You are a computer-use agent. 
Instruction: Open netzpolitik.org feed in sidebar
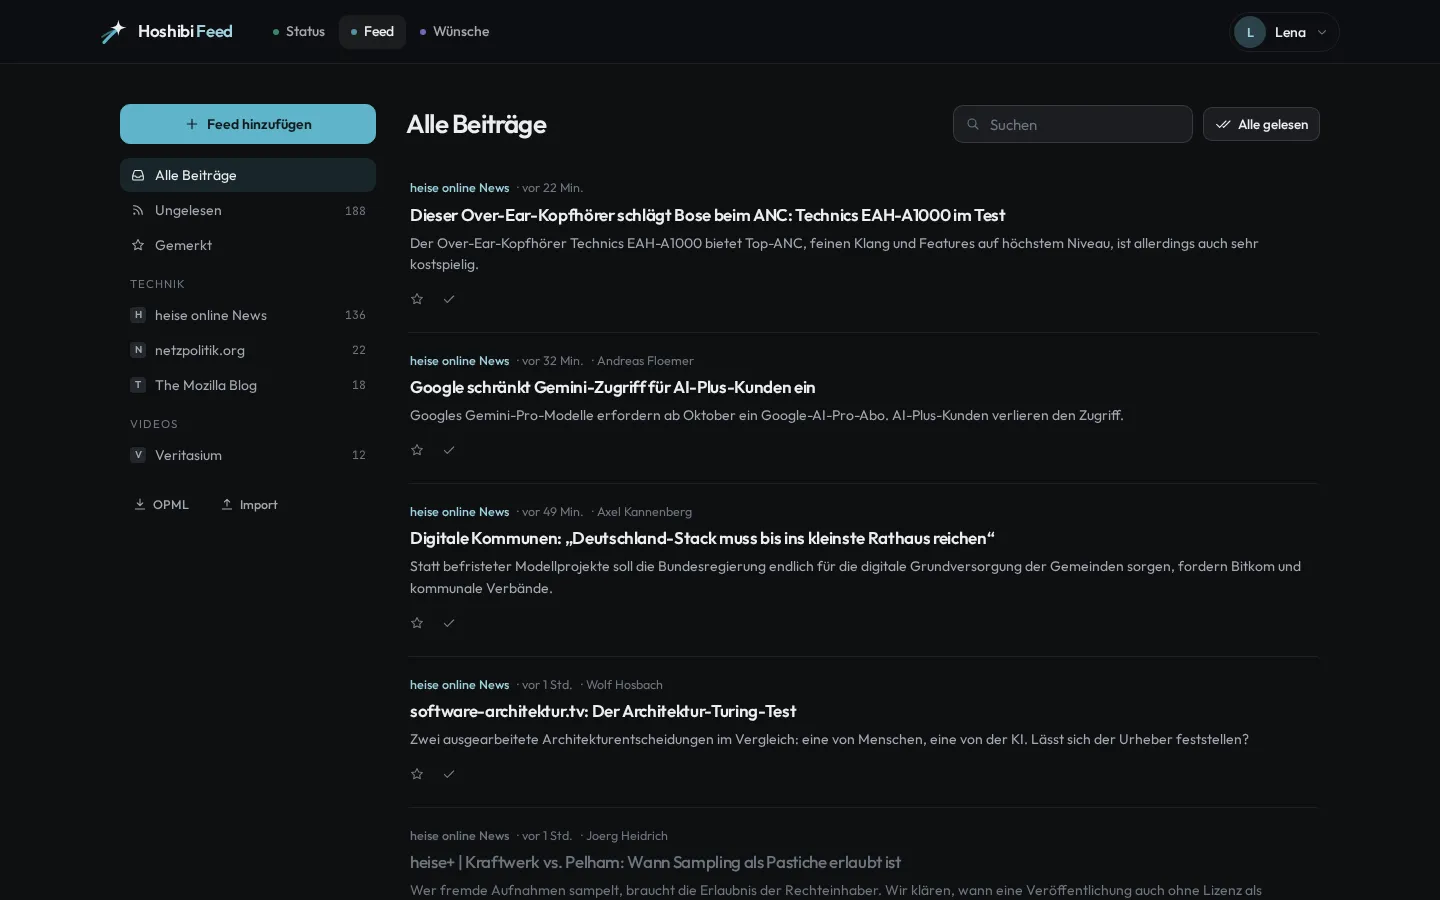coord(248,350)
